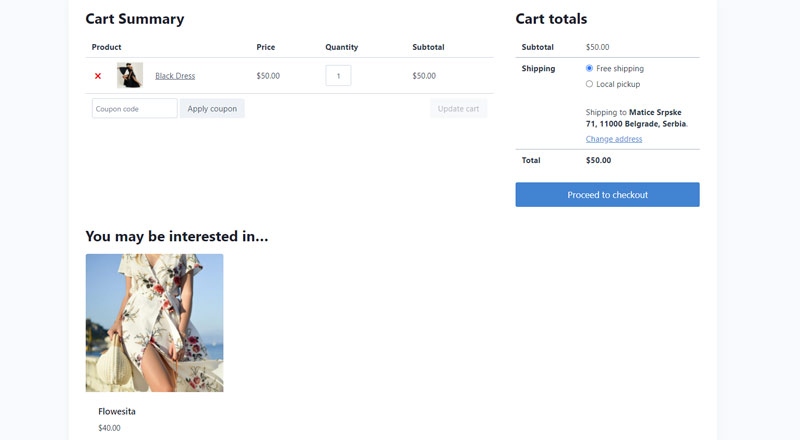The image size is (800, 440).
Task: Open the Change address link
Action: [x=614, y=139]
